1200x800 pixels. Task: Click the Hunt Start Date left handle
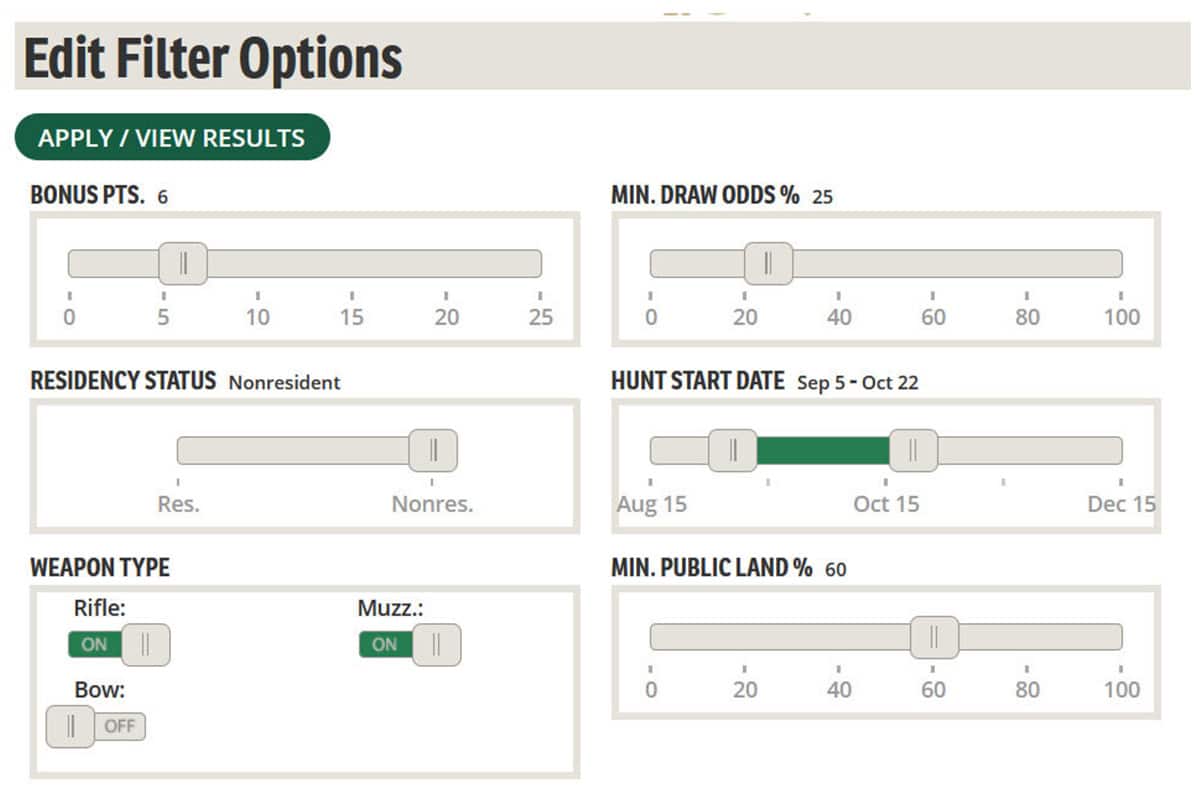point(733,451)
